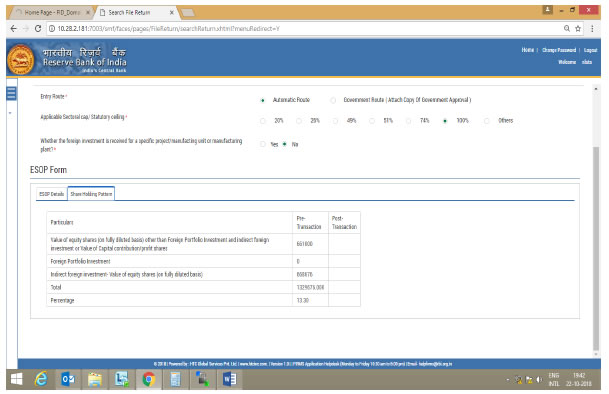This screenshot has height=394, width=609.
Task: Click the Logout link
Action: pos(590,50)
